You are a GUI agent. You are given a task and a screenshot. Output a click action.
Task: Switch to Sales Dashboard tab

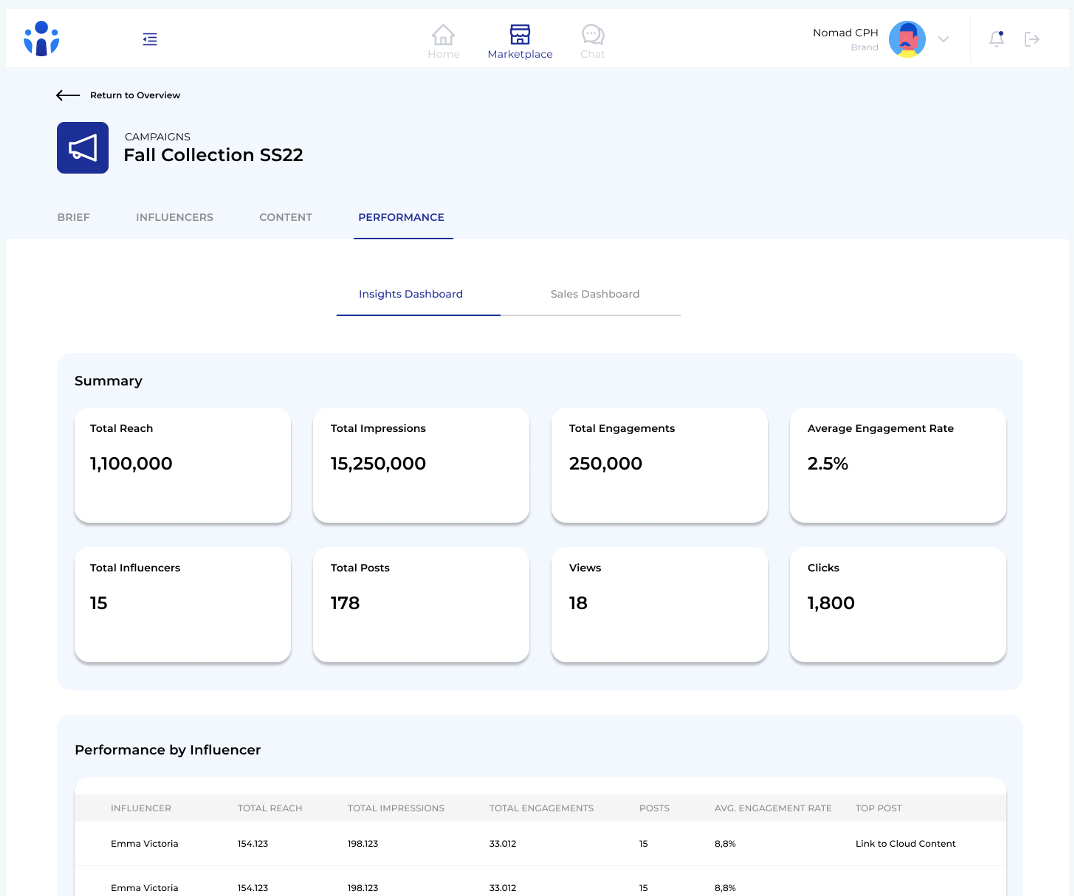point(594,294)
